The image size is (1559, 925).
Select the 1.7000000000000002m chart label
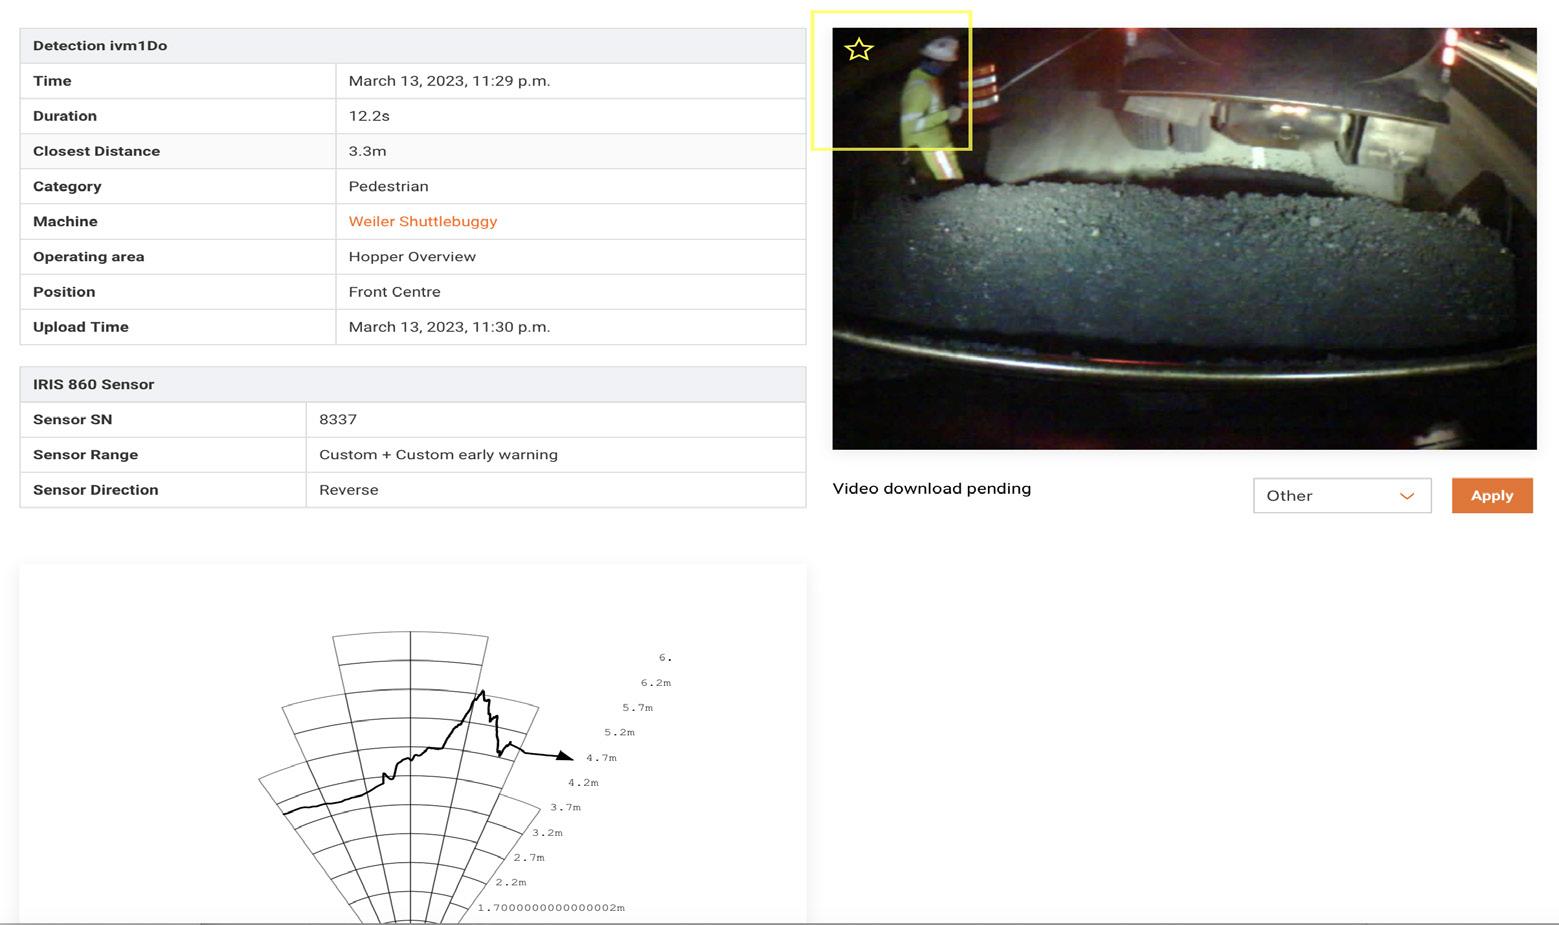point(551,908)
